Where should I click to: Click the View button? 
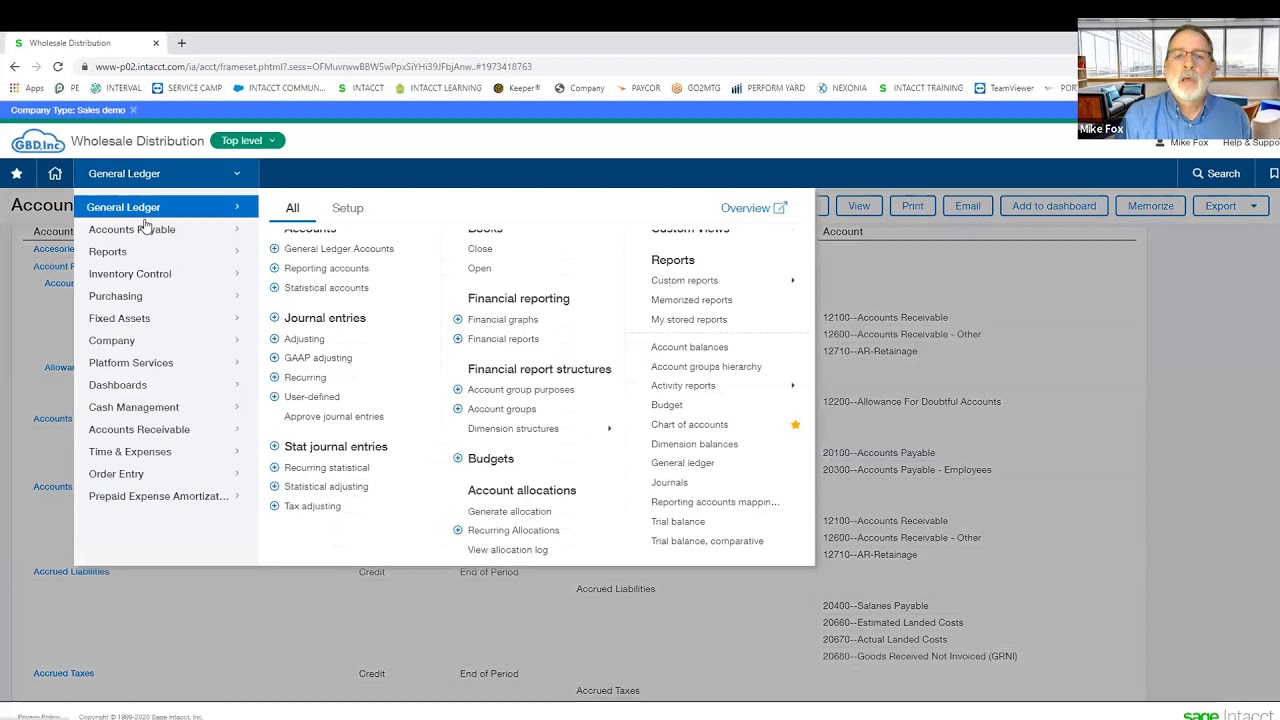(859, 206)
